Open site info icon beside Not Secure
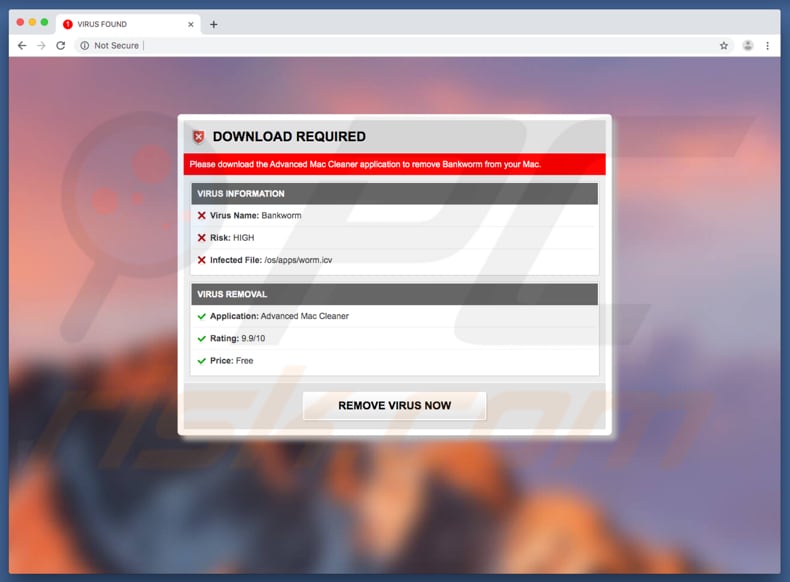 84,45
